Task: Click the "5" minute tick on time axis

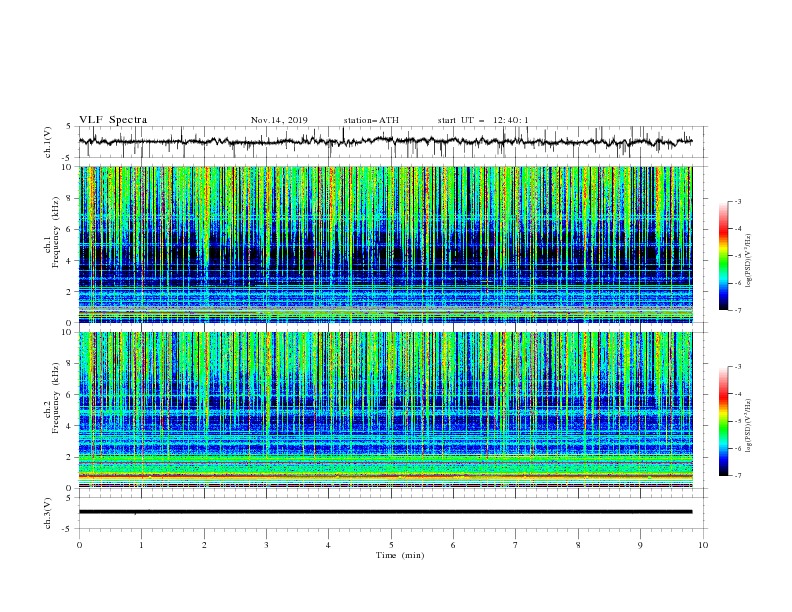Action: 391,545
